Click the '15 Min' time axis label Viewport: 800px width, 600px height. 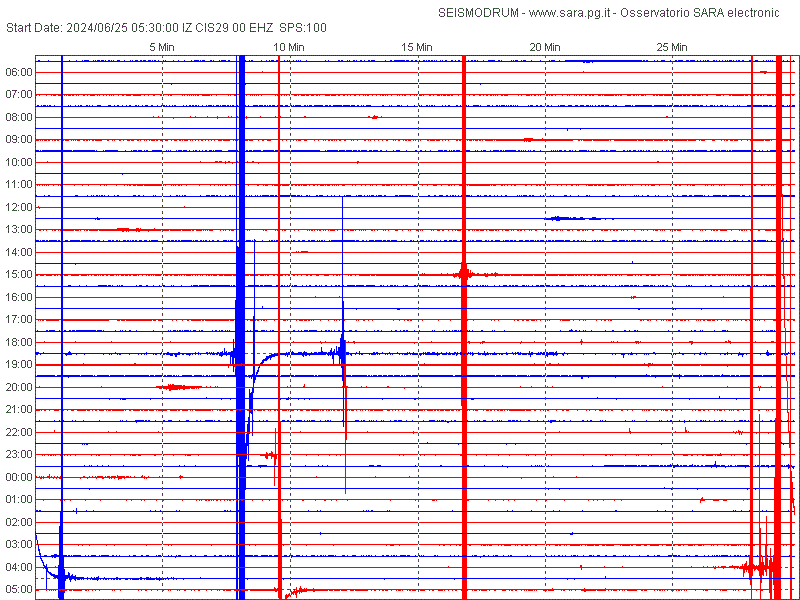pos(417,47)
